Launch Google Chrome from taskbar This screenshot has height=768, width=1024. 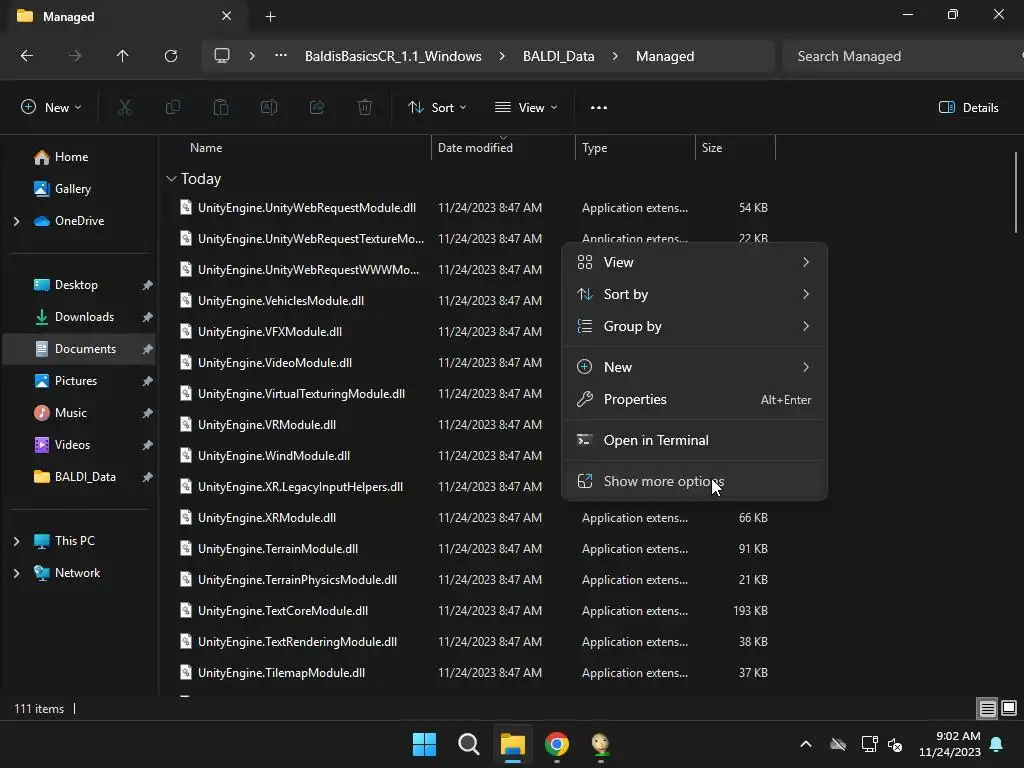(x=557, y=744)
